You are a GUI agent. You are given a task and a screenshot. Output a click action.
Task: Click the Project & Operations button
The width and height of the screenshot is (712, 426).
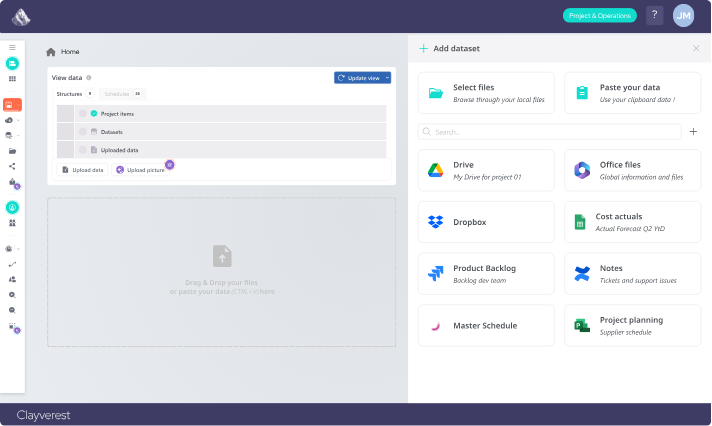tap(599, 15)
